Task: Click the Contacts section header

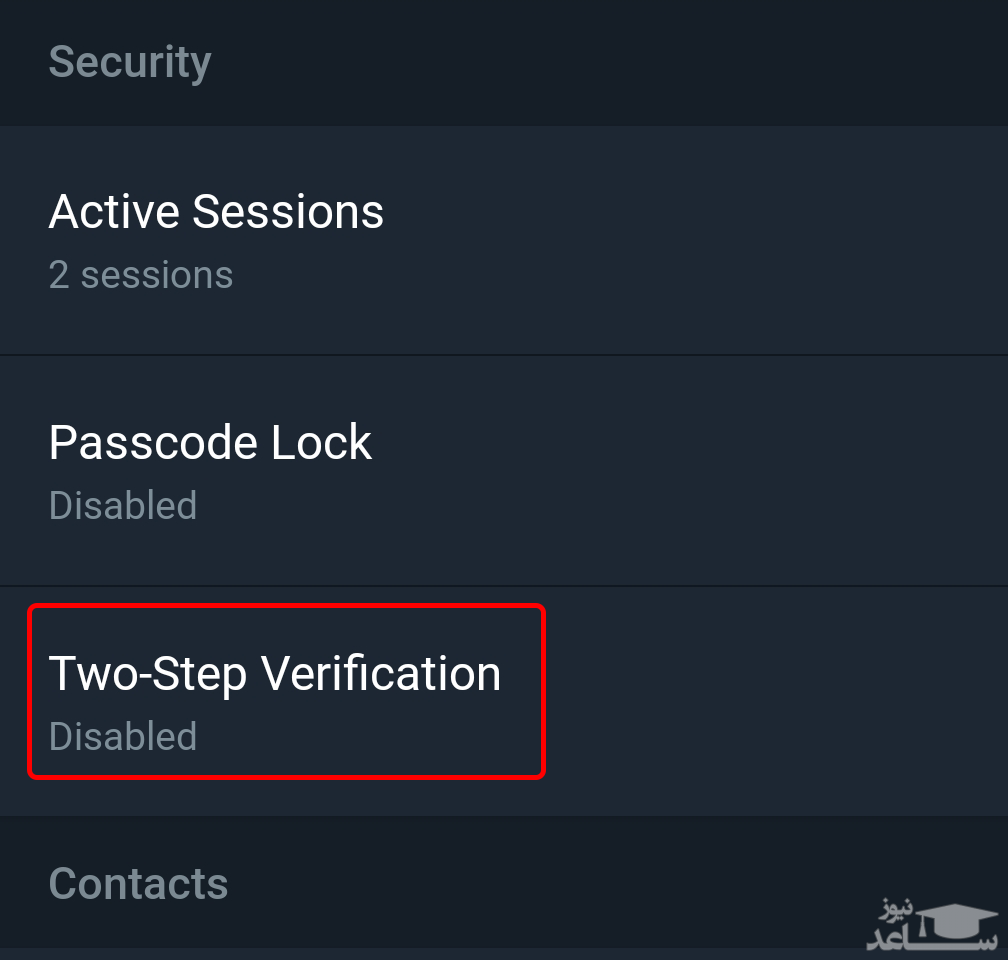Action: coord(138,884)
